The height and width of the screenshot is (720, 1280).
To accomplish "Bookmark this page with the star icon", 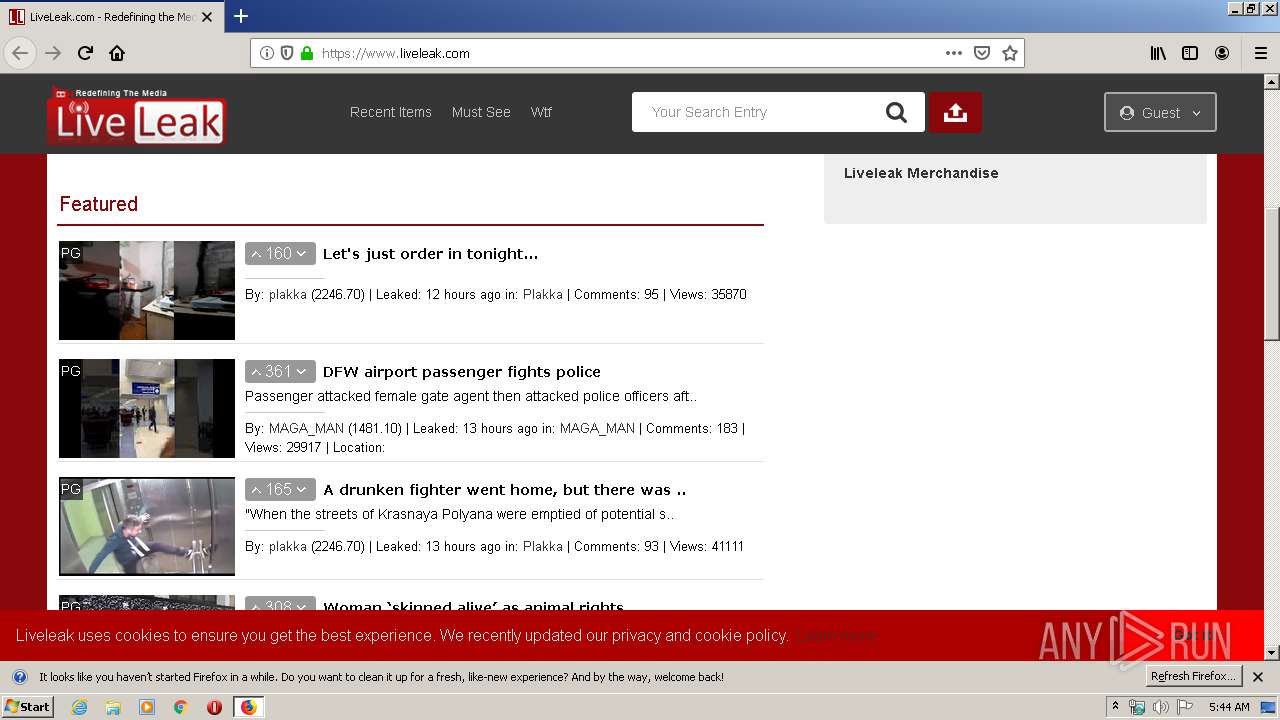I will tap(1010, 53).
